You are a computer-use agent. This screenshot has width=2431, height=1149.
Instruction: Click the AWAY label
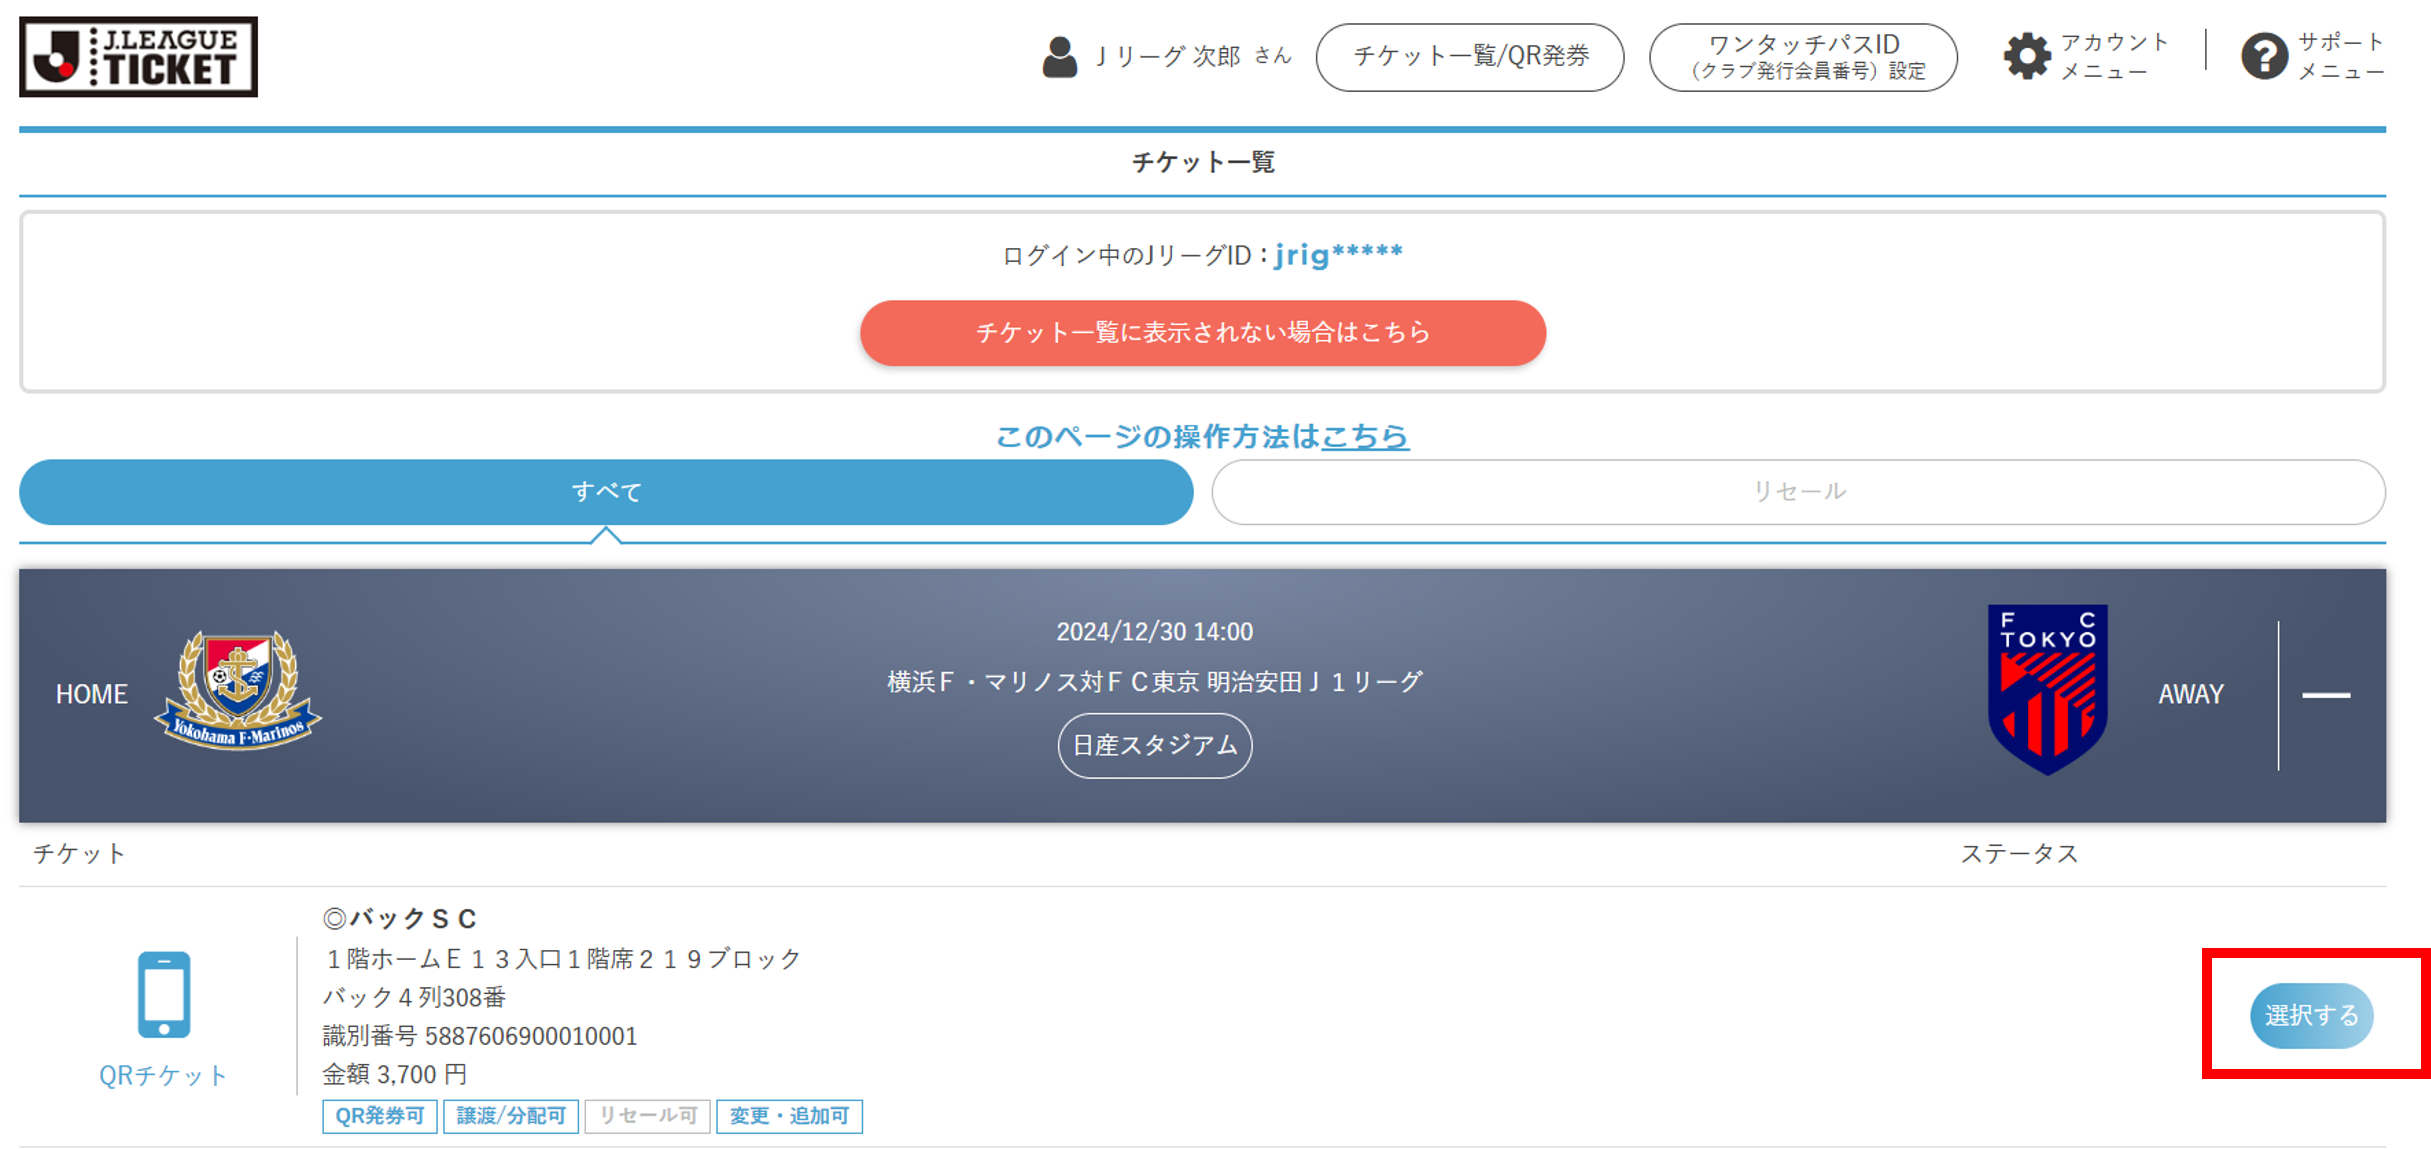2190,695
